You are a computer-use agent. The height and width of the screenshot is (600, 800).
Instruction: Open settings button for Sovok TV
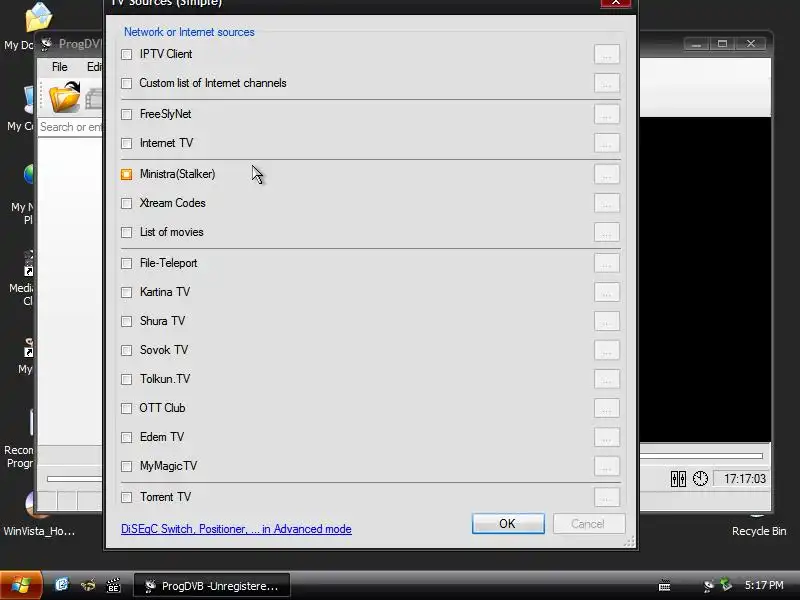(607, 351)
